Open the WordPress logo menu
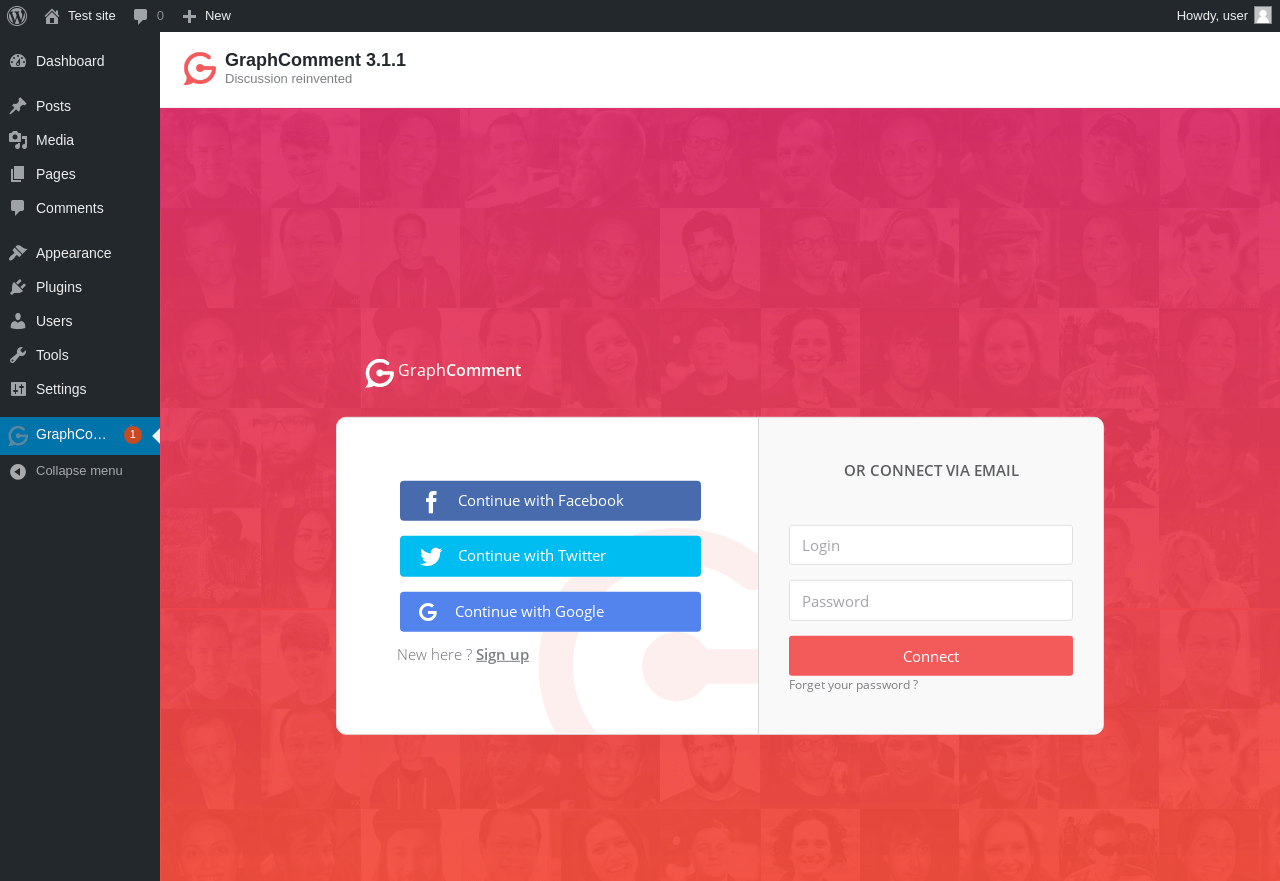The image size is (1280, 881). pyautogui.click(x=17, y=16)
